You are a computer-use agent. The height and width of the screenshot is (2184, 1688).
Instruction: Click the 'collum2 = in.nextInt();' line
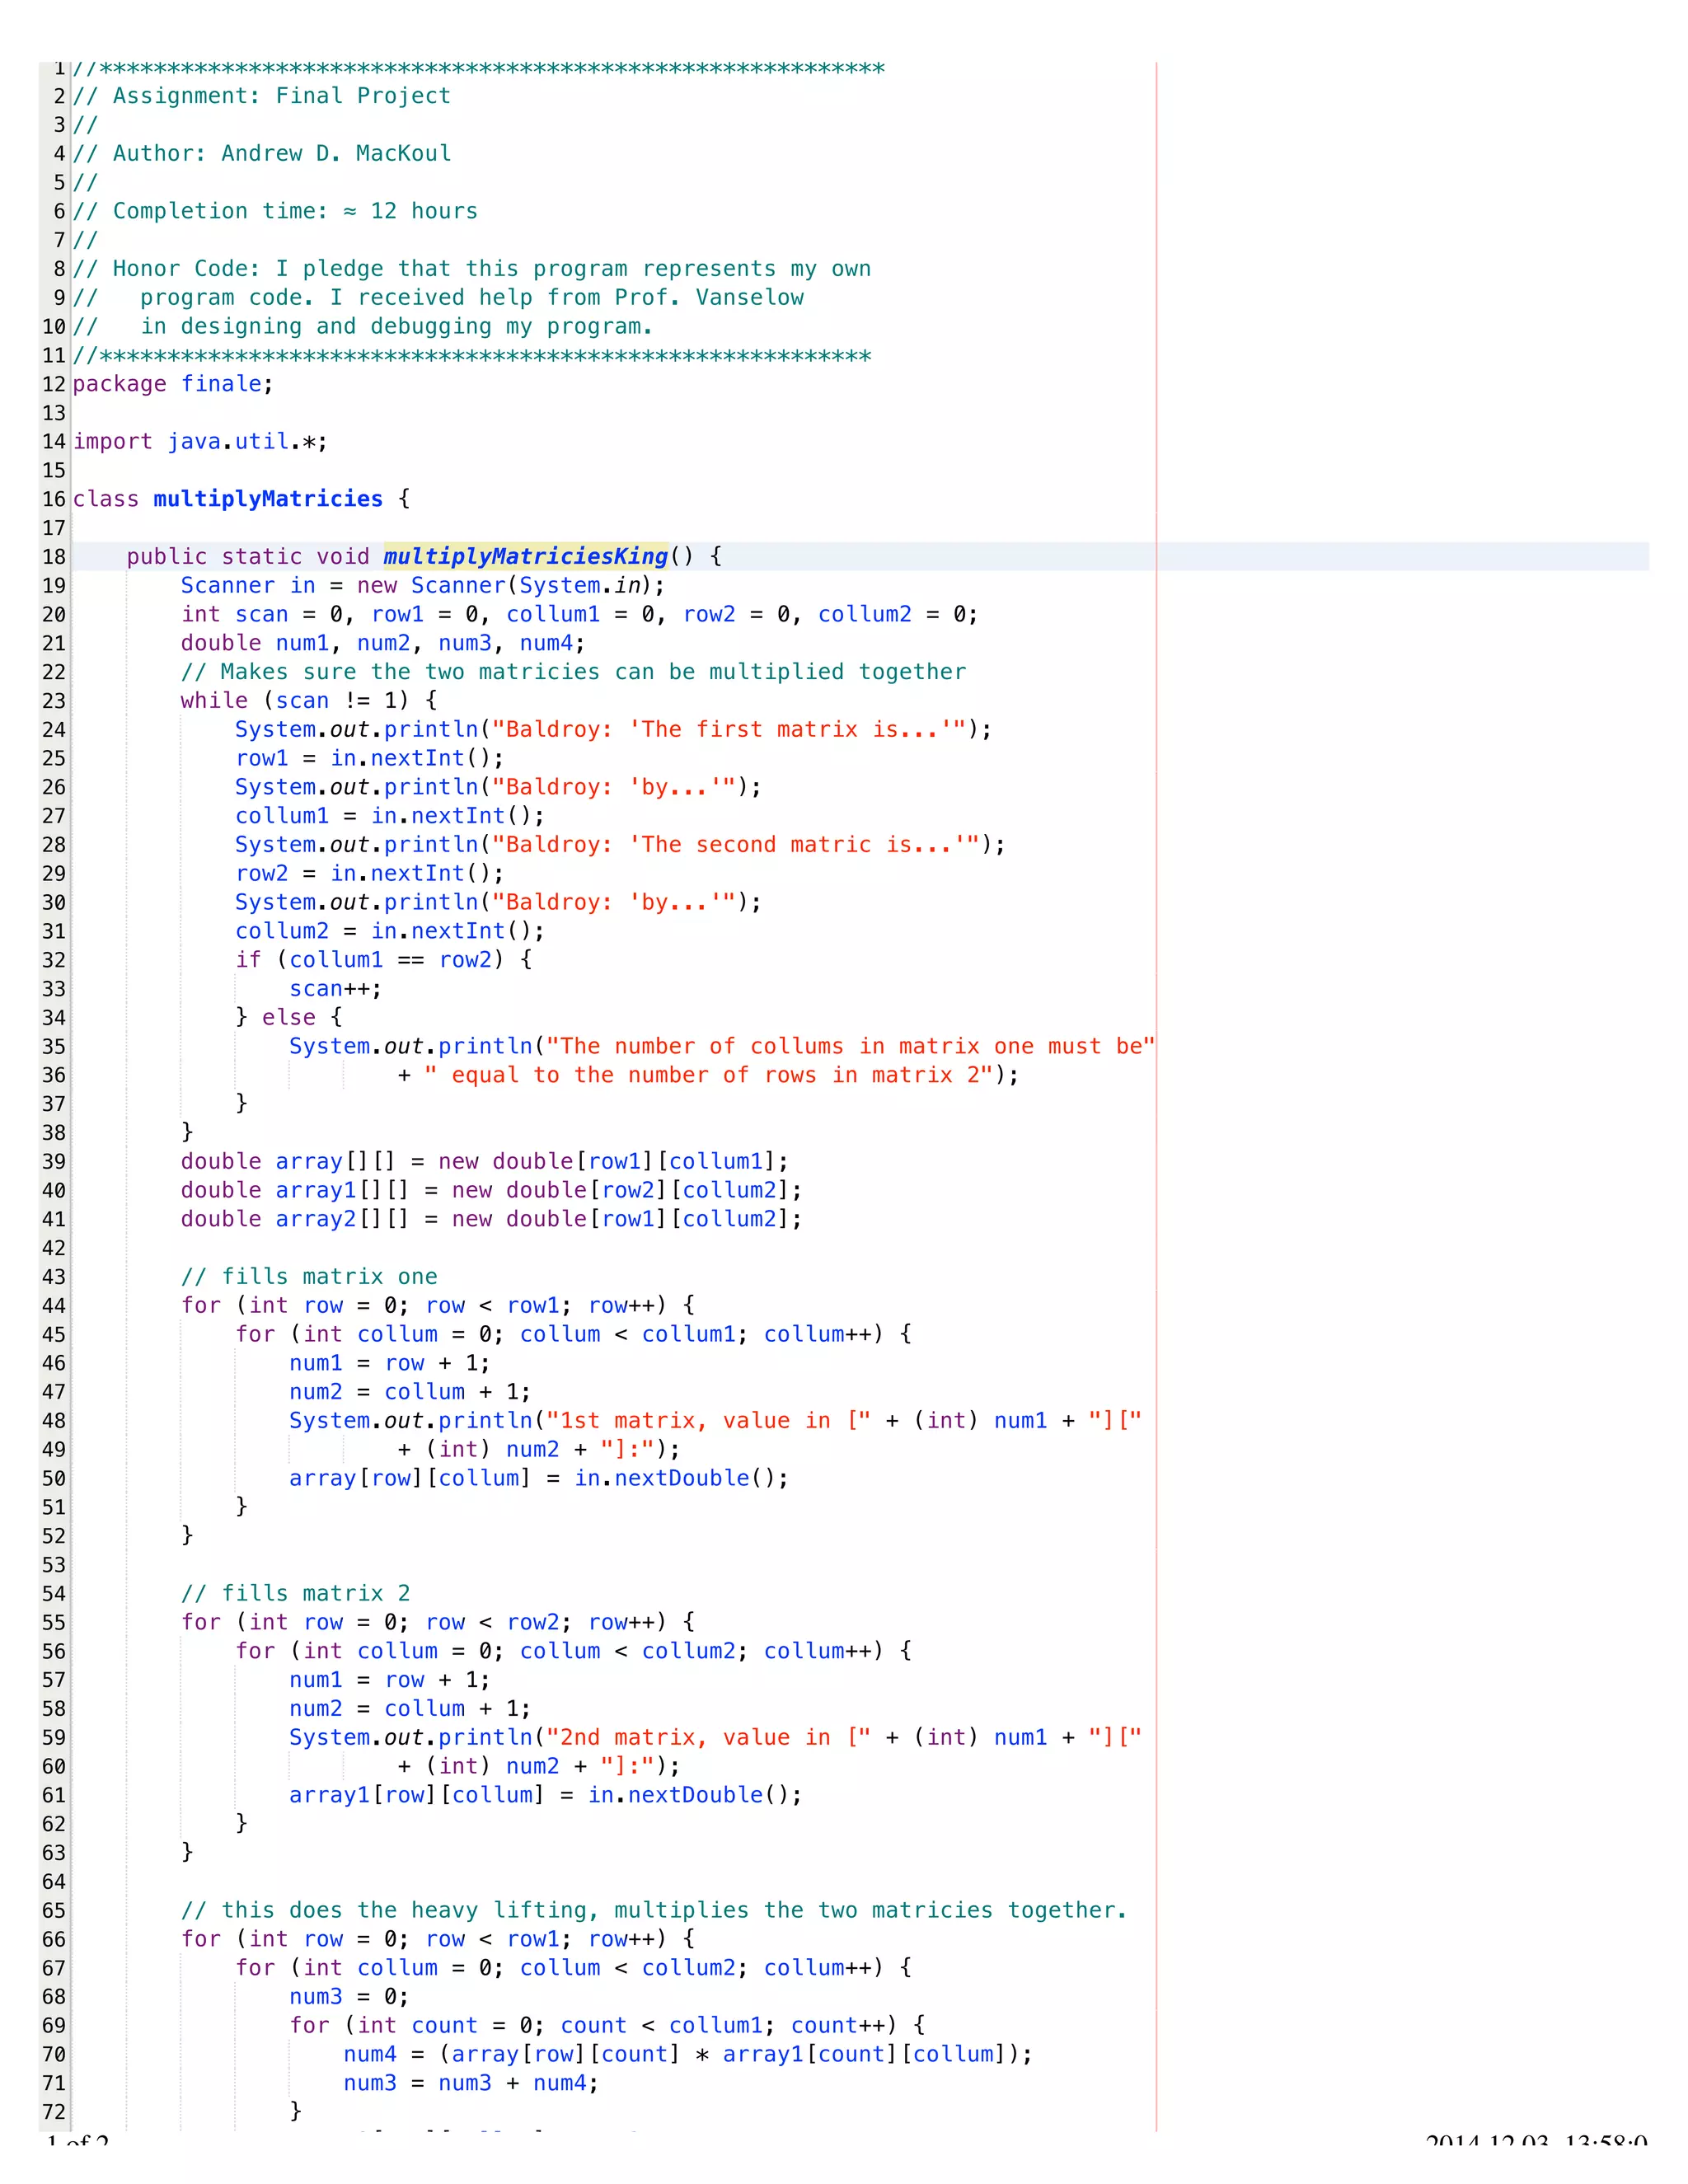390,931
